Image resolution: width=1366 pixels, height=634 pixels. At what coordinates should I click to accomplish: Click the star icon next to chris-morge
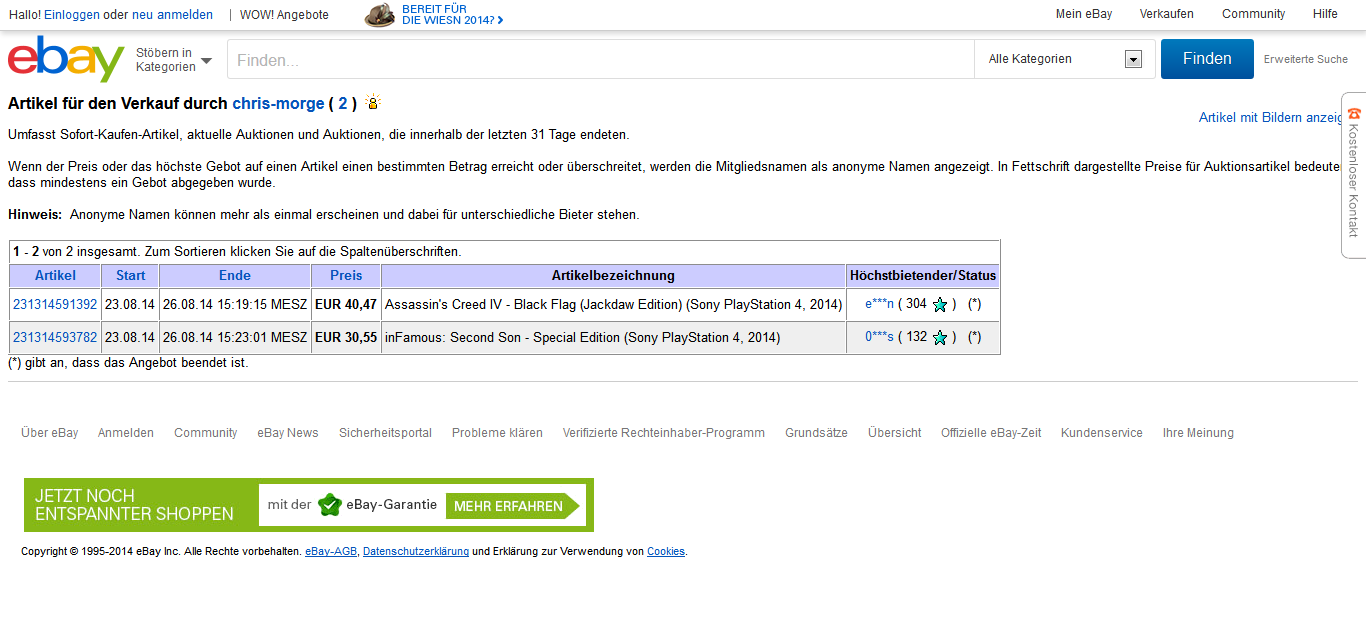373,102
